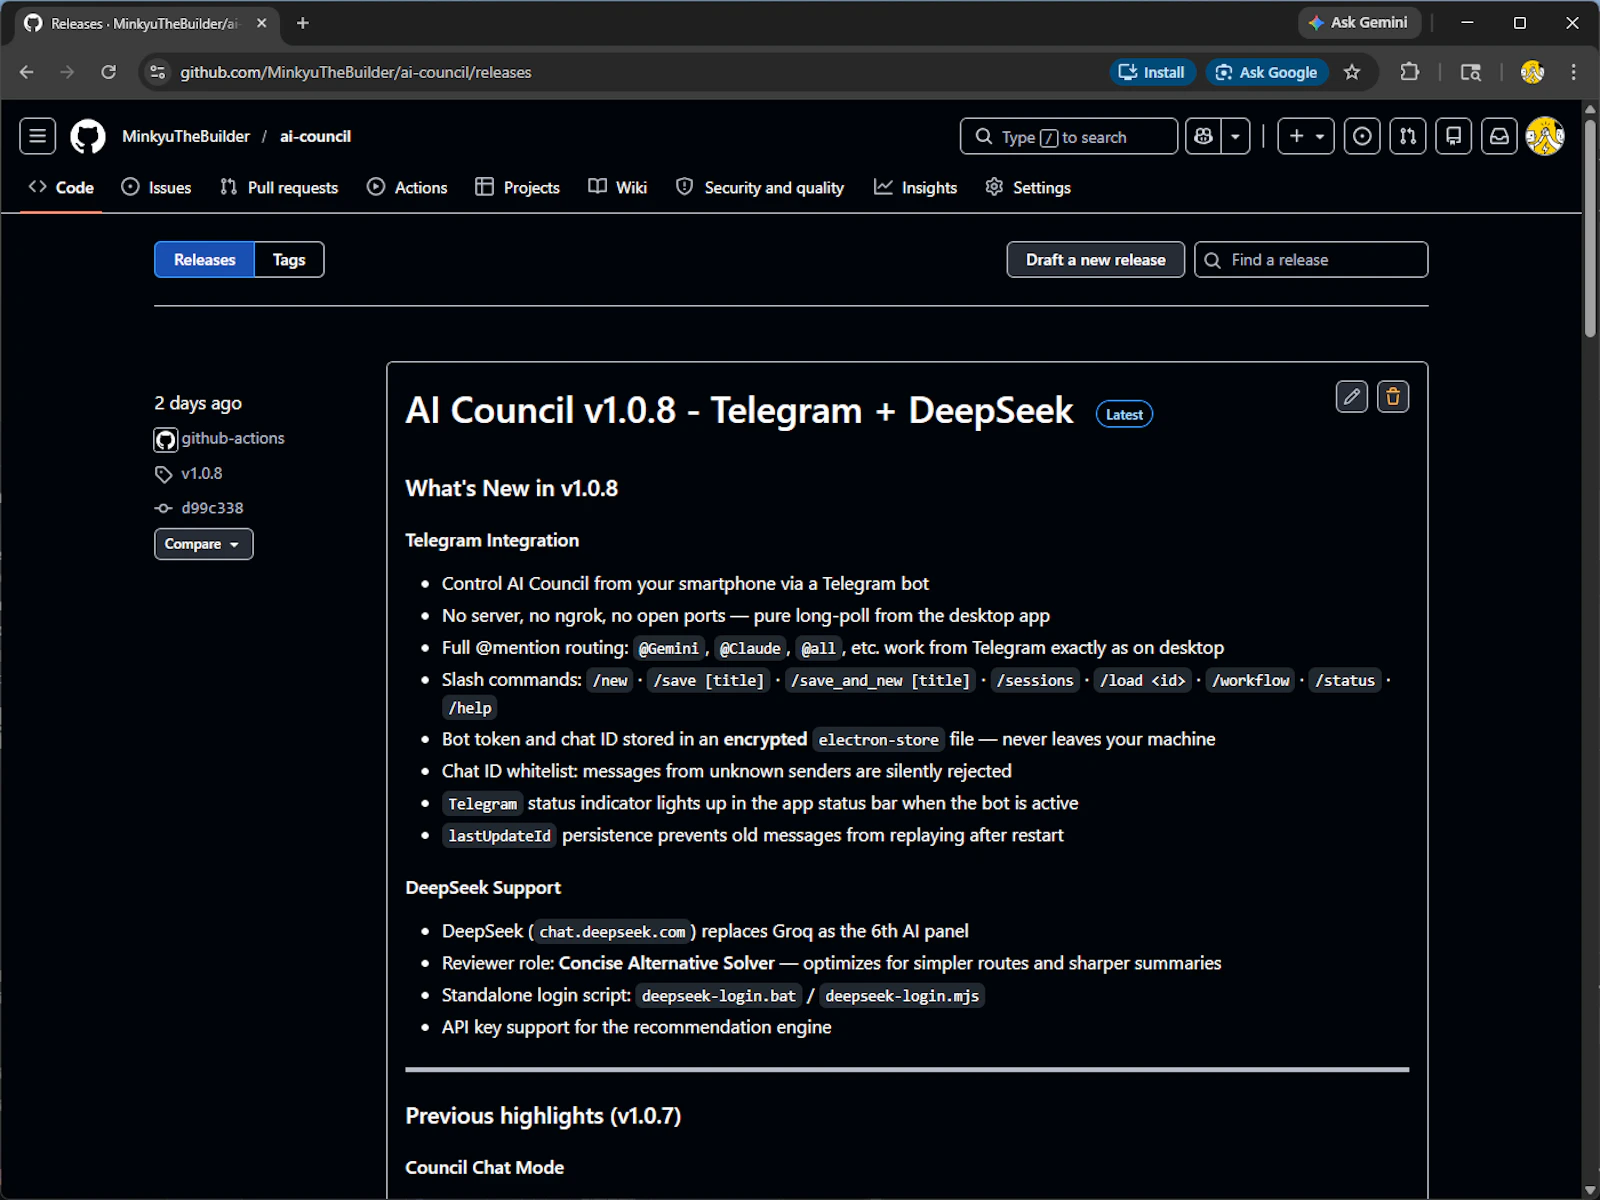This screenshot has width=1600, height=1200.
Task: Open the notifications inbox icon
Action: click(x=1499, y=136)
